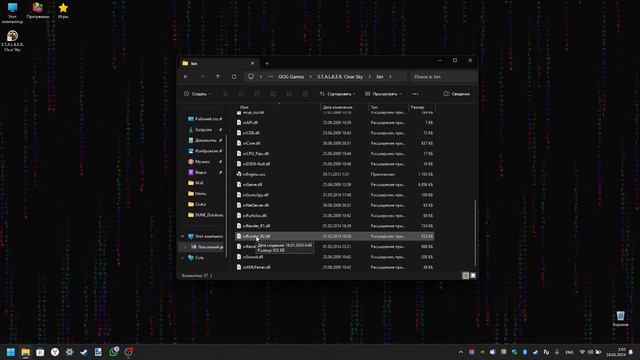Open the Wall folder in the sidebar
The height and width of the screenshot is (360, 640).
click(196, 183)
